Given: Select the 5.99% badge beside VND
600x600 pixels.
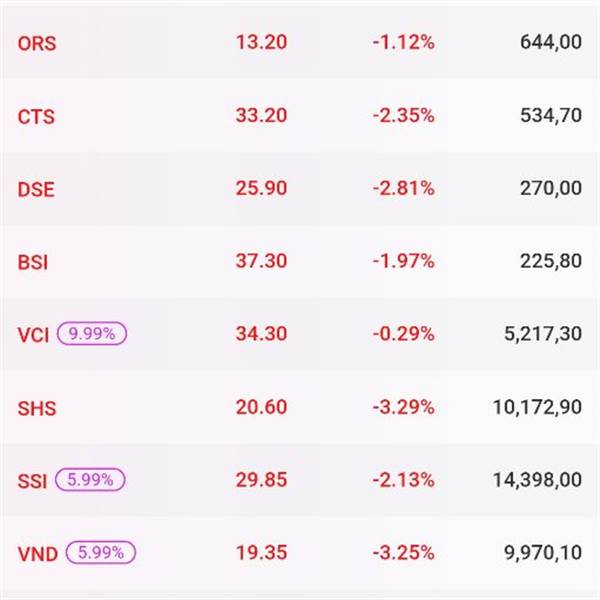Looking at the screenshot, I should (x=101, y=552).
